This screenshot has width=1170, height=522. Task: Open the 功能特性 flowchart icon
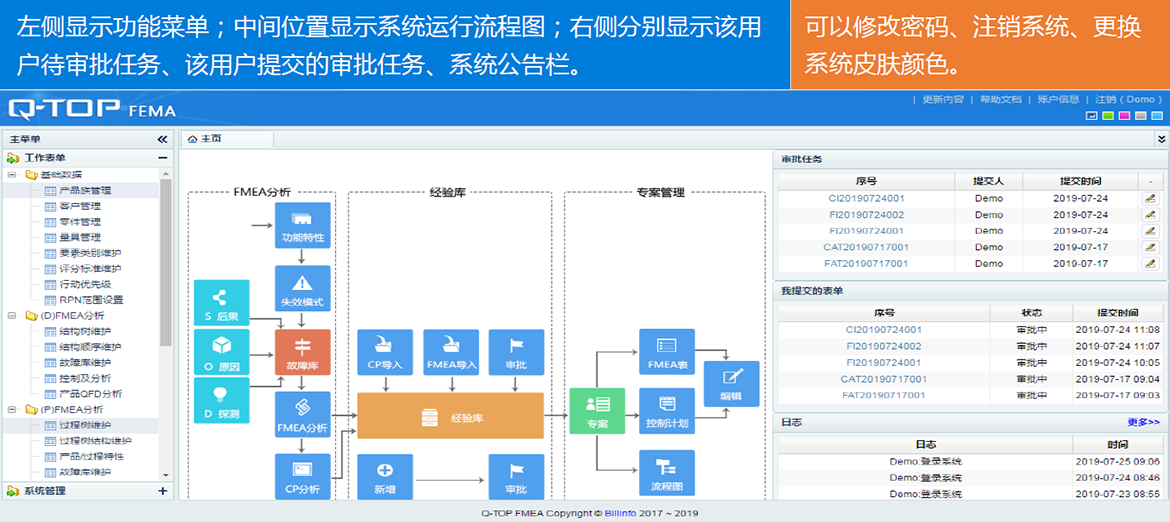point(302,225)
